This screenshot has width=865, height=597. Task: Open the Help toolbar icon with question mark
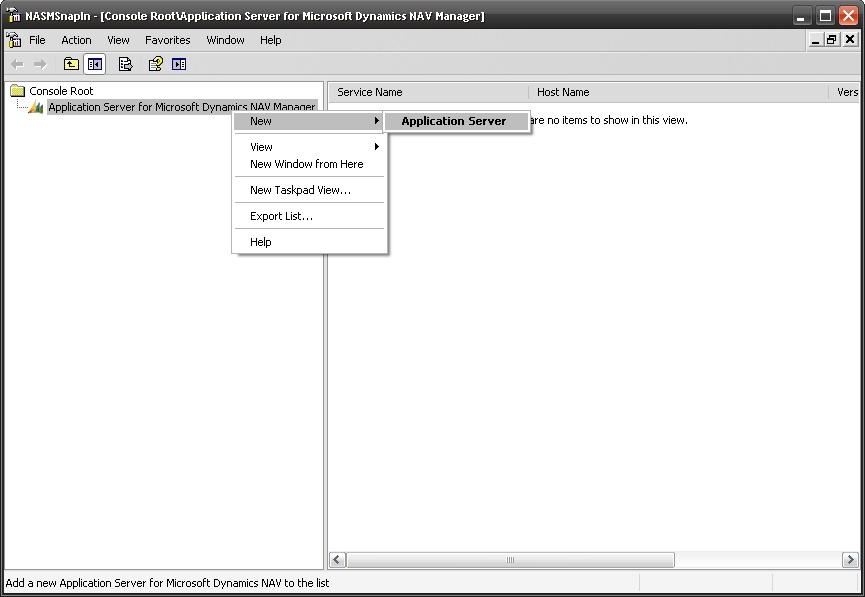coord(156,64)
